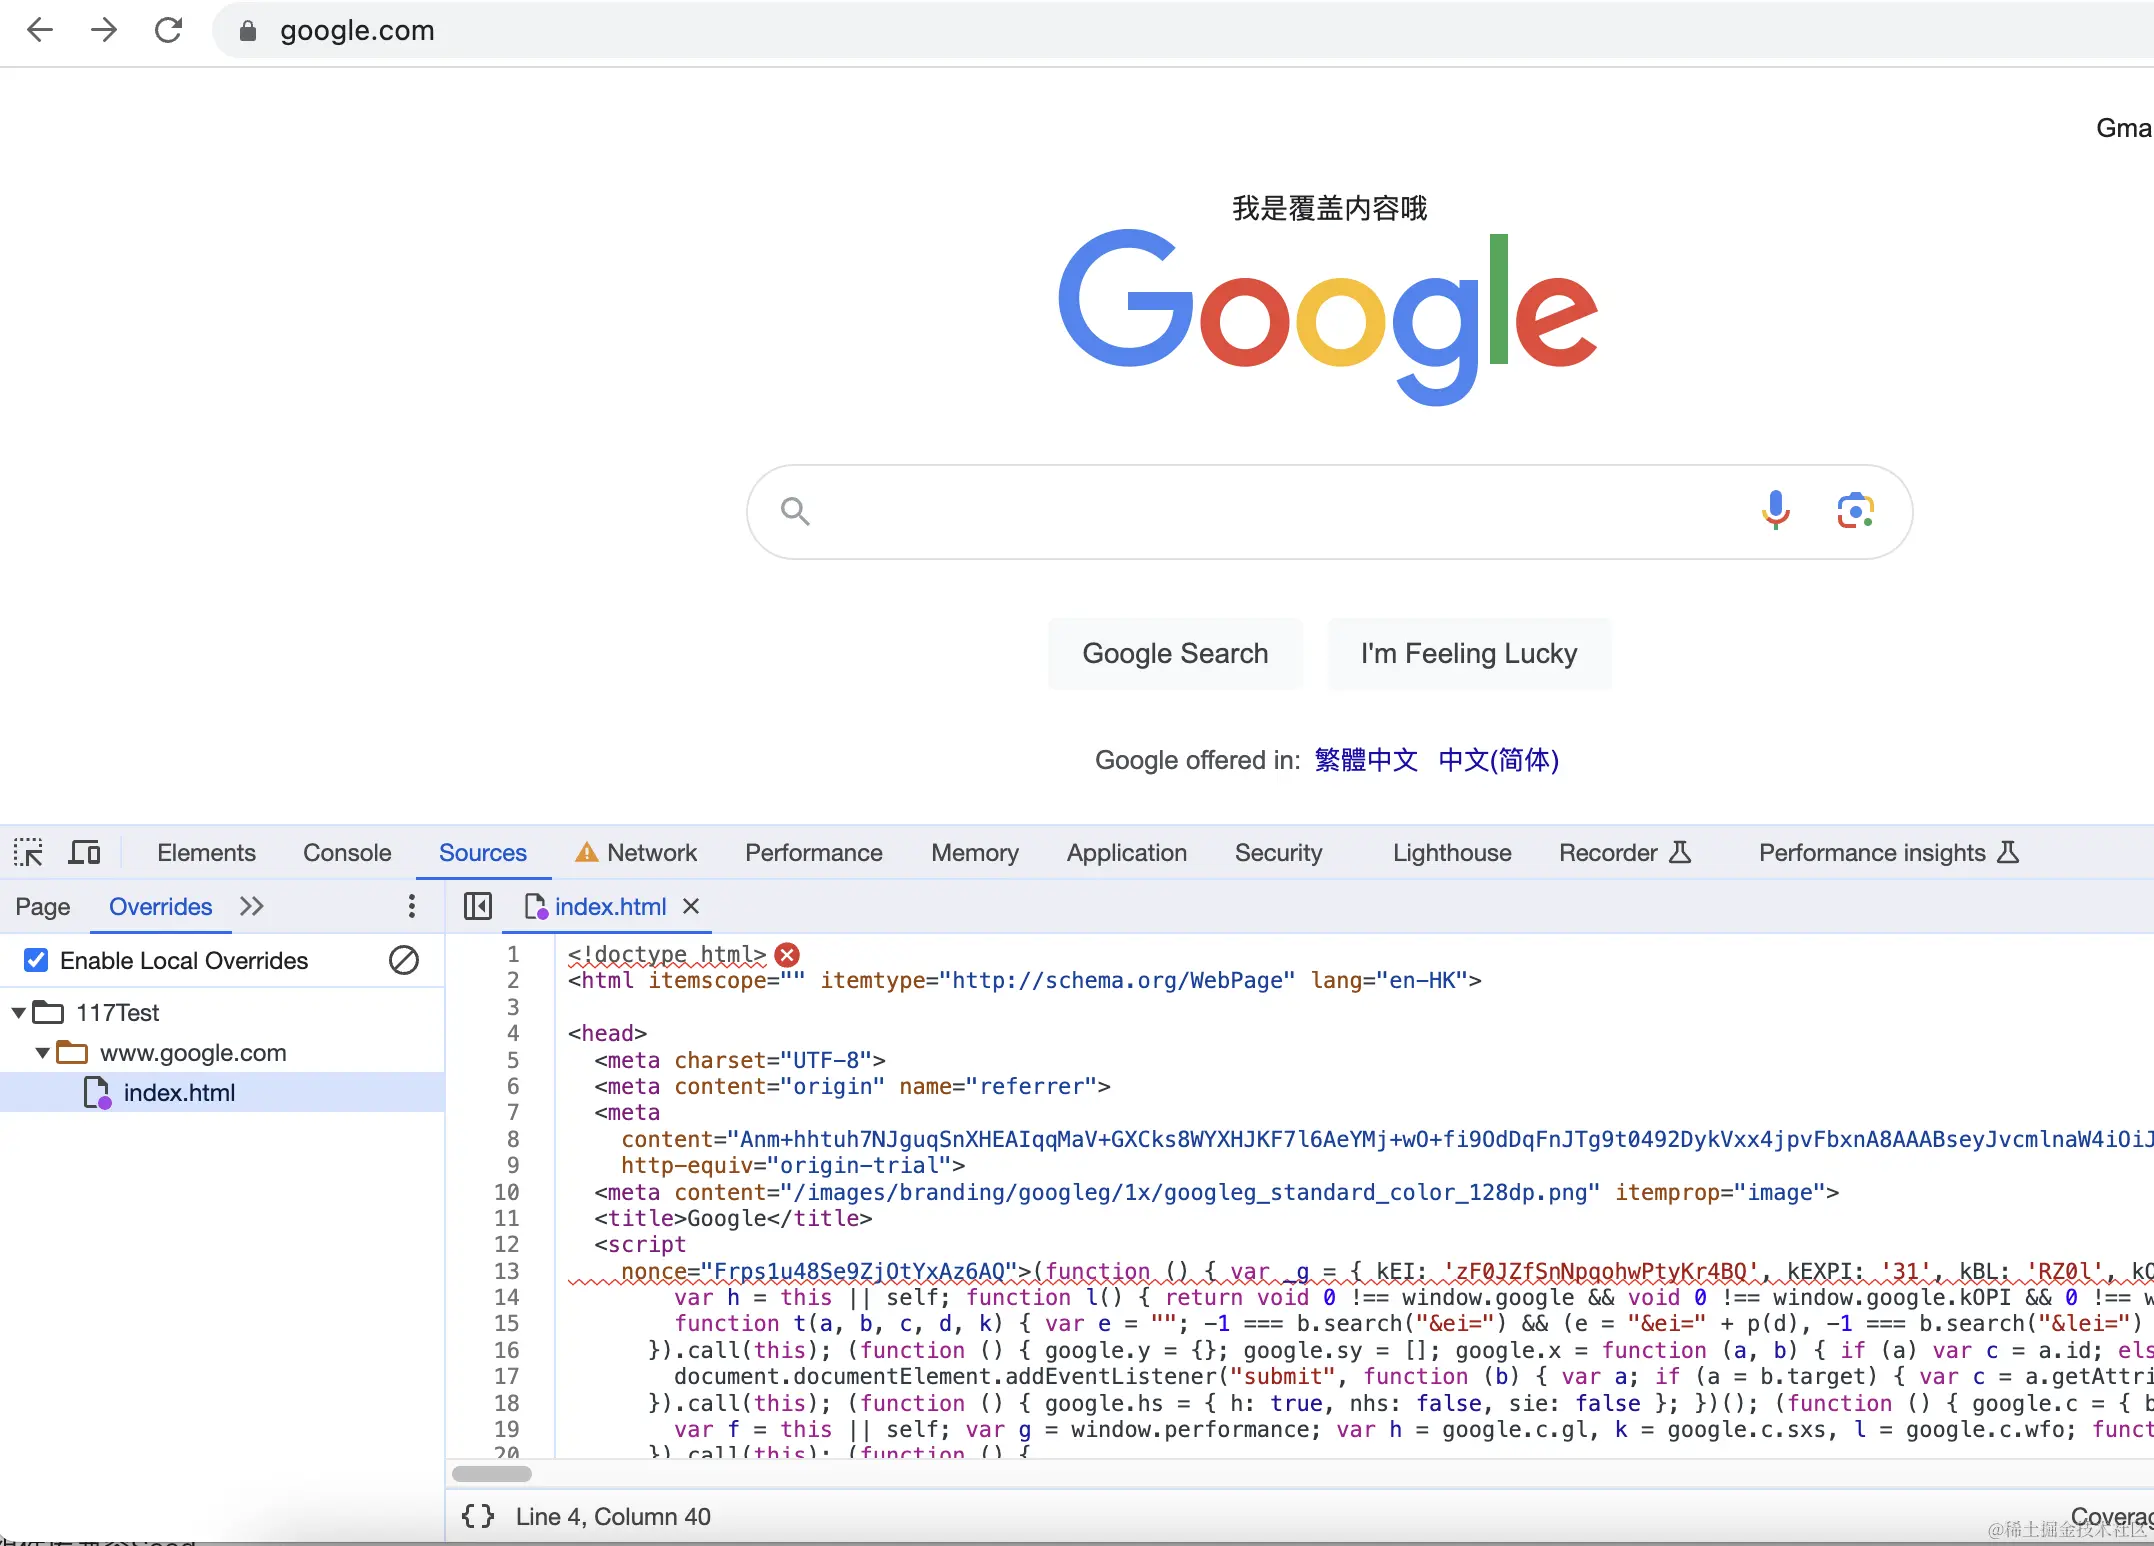Close the index.html editor tab

690,906
